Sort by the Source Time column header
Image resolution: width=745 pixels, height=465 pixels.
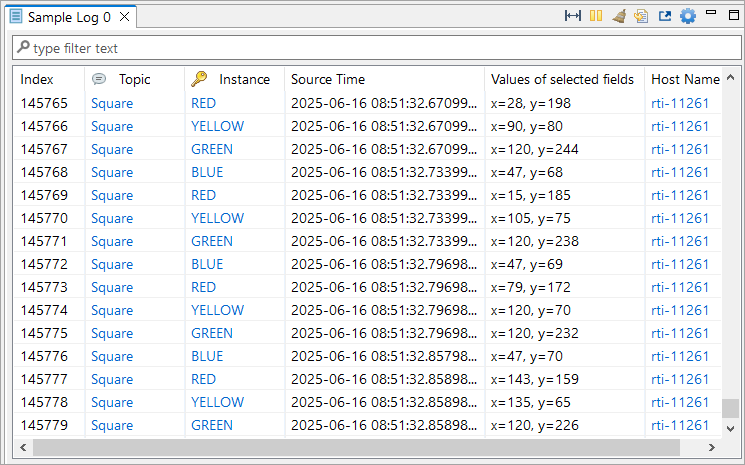click(384, 79)
